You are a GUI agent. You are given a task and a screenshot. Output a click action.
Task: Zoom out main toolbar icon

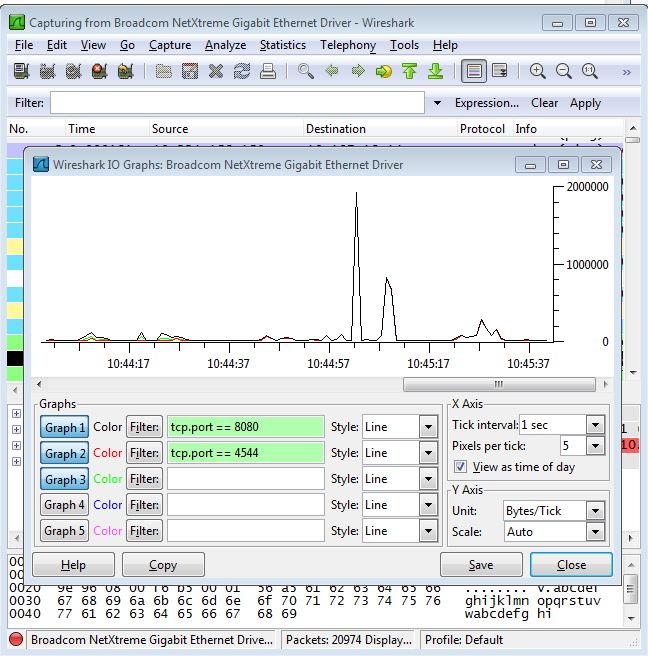563,71
